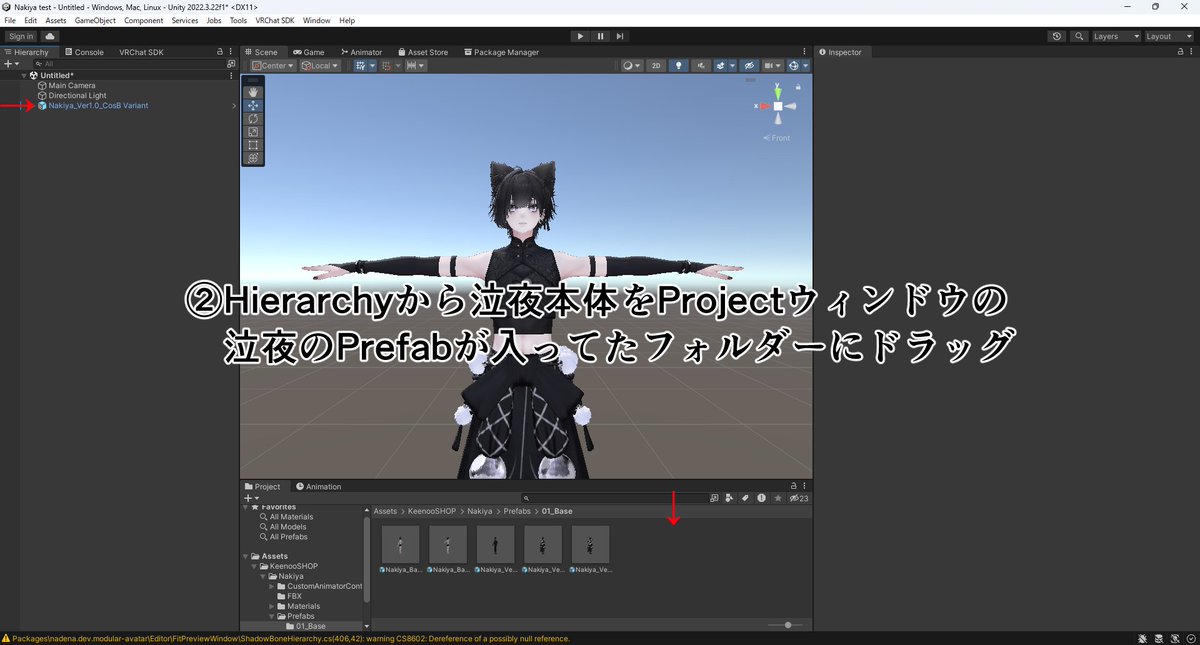Select the Rotate tool
Viewport: 1200px width, 645px height.
coord(253,118)
